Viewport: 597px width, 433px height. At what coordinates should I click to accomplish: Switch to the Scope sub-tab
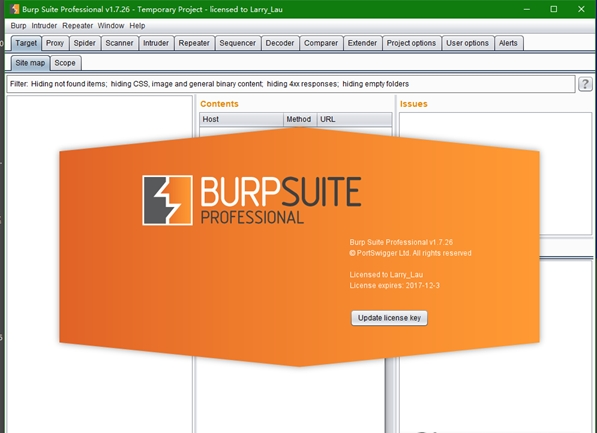tap(65, 63)
